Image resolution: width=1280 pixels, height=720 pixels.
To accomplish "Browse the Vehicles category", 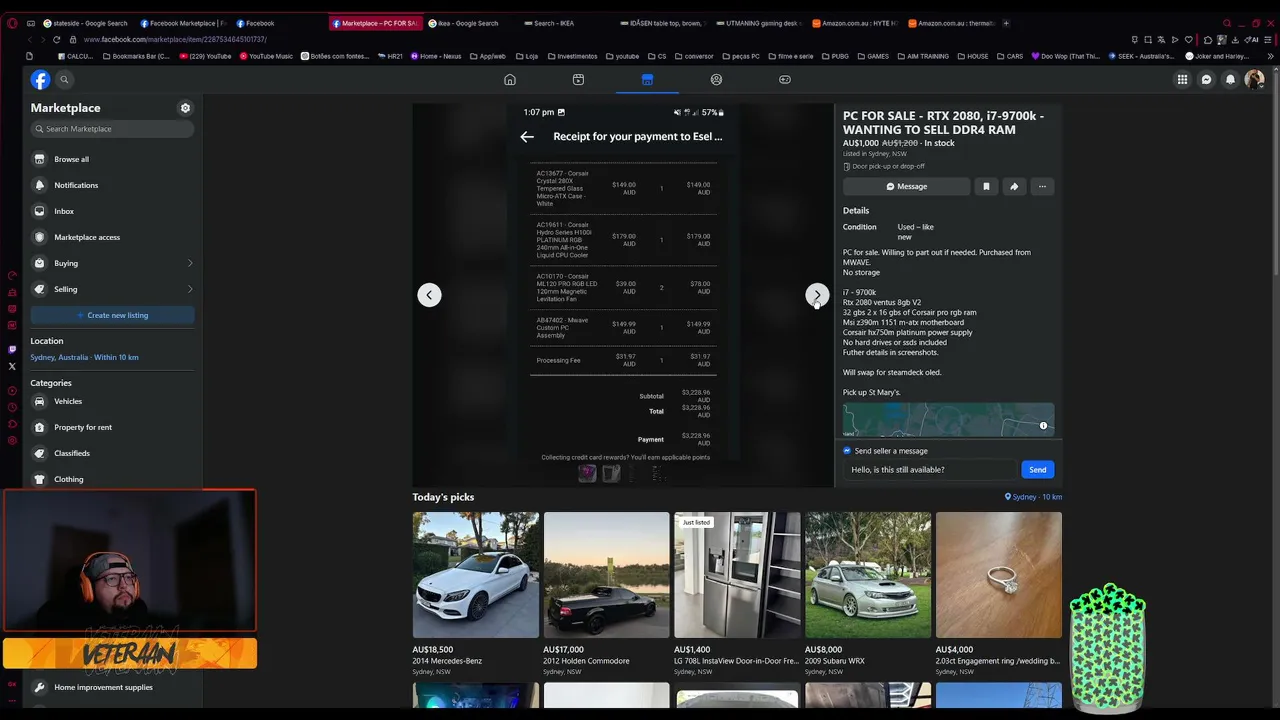I will [112, 401].
